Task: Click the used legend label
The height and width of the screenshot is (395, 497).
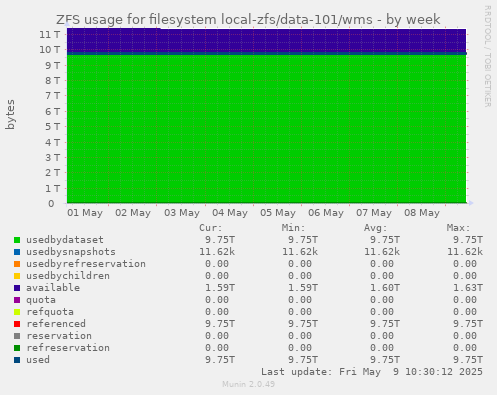Action: (38, 360)
